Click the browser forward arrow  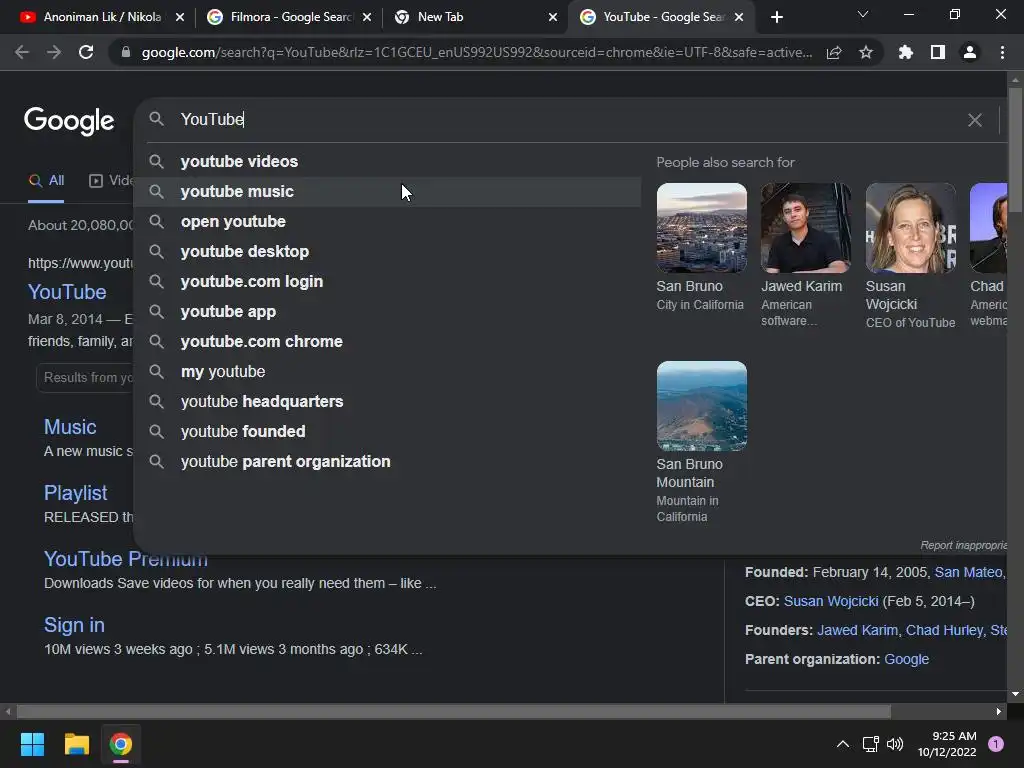[54, 52]
